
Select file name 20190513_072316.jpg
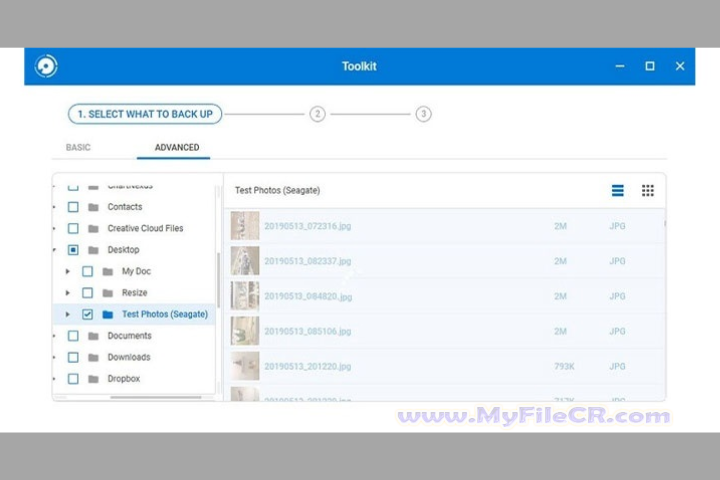[308, 226]
